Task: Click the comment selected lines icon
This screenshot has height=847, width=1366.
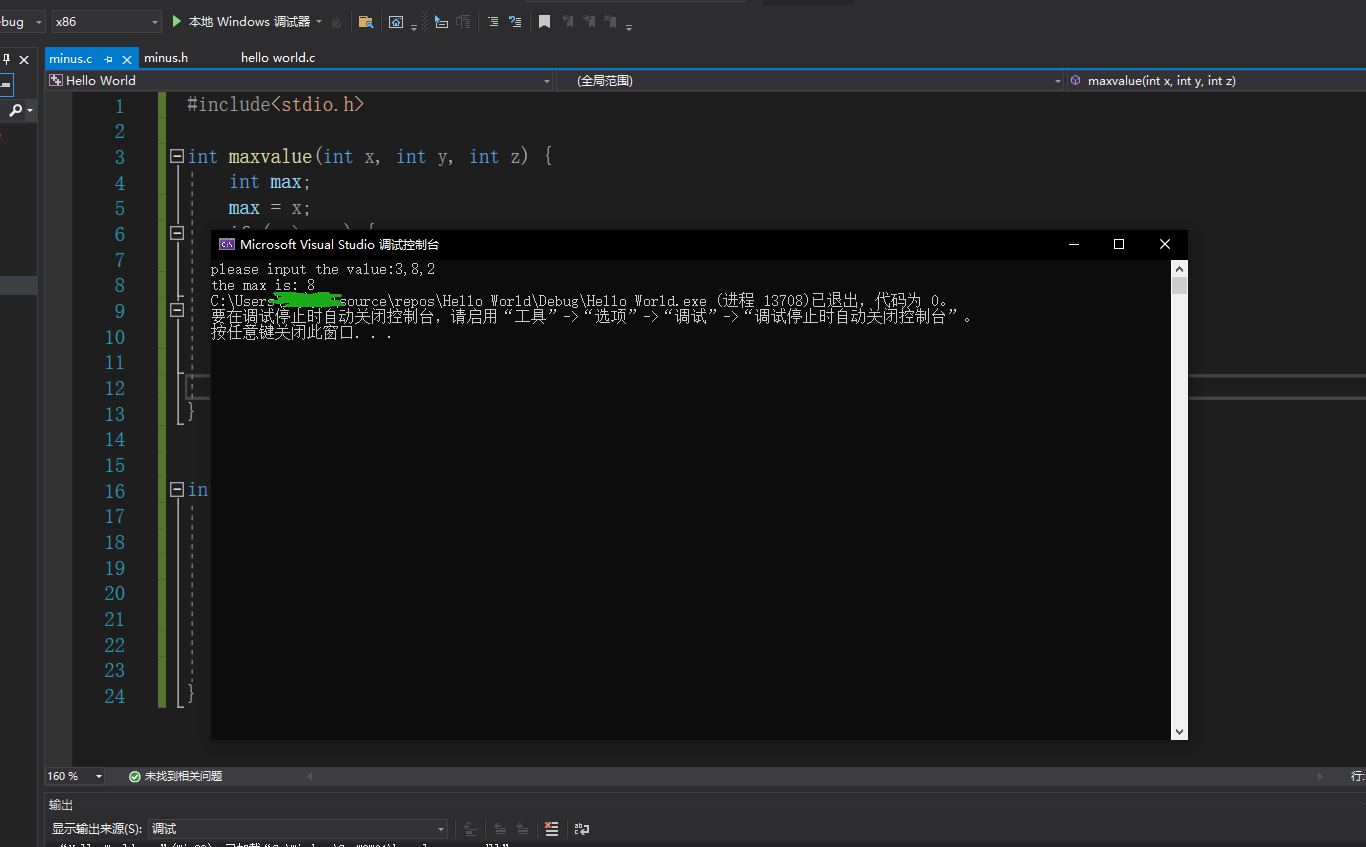Action: pos(491,21)
